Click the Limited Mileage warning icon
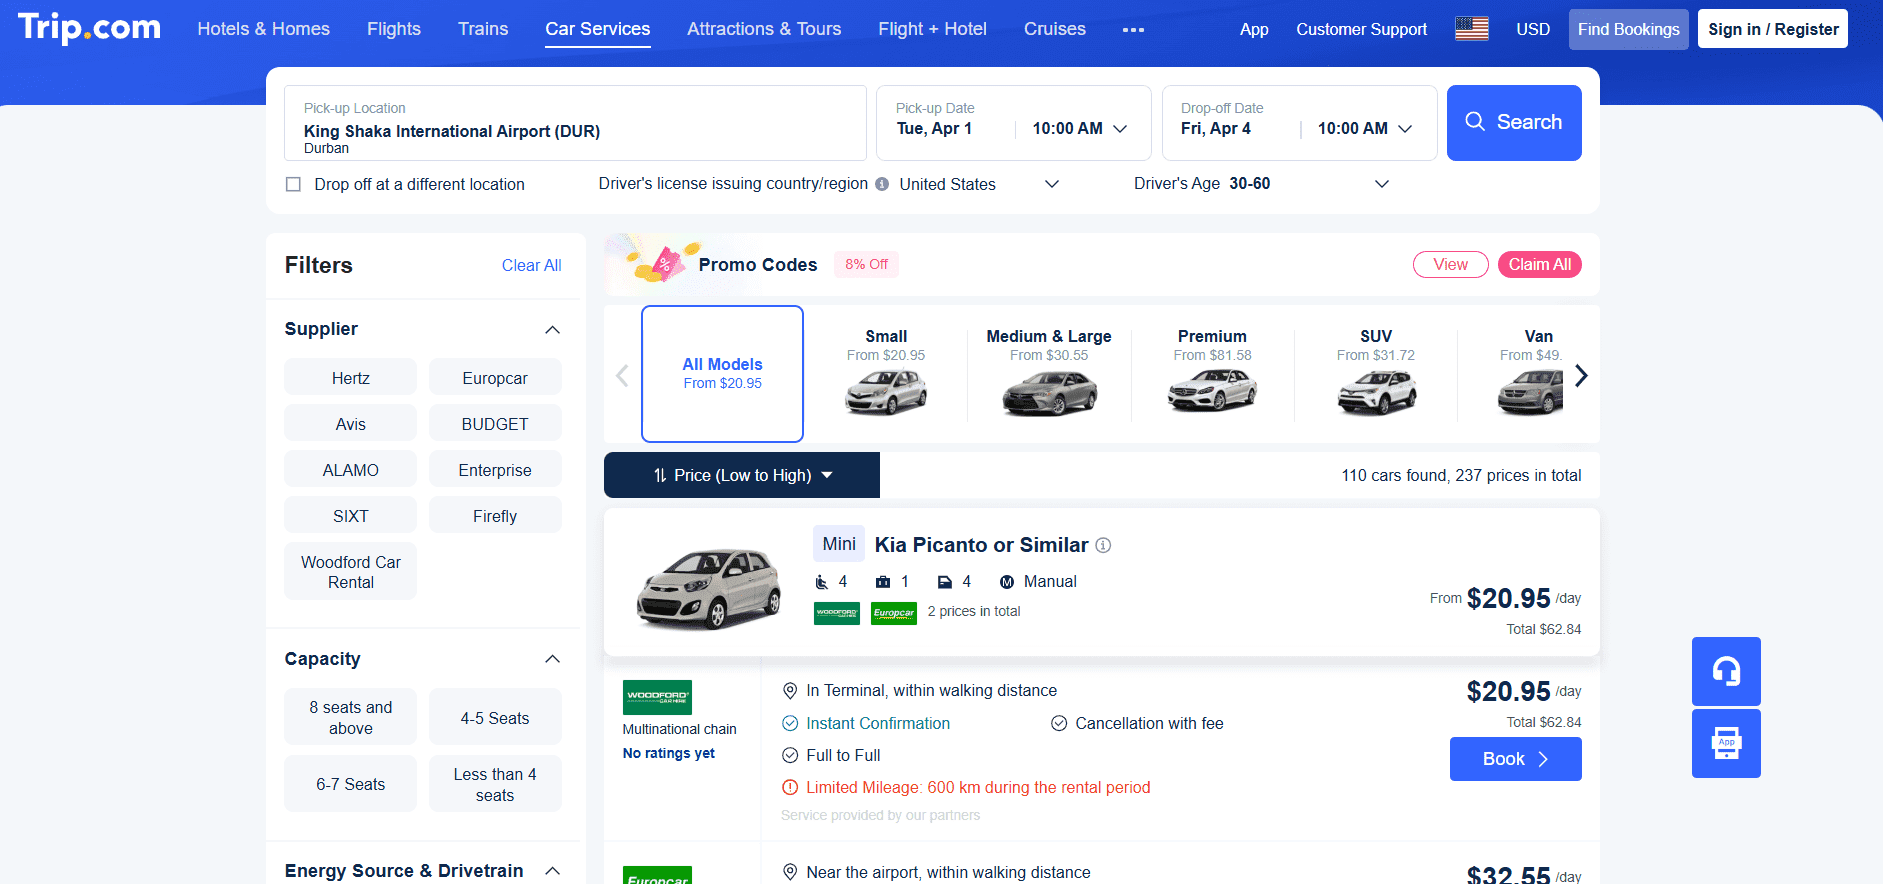1883x884 pixels. (x=790, y=787)
